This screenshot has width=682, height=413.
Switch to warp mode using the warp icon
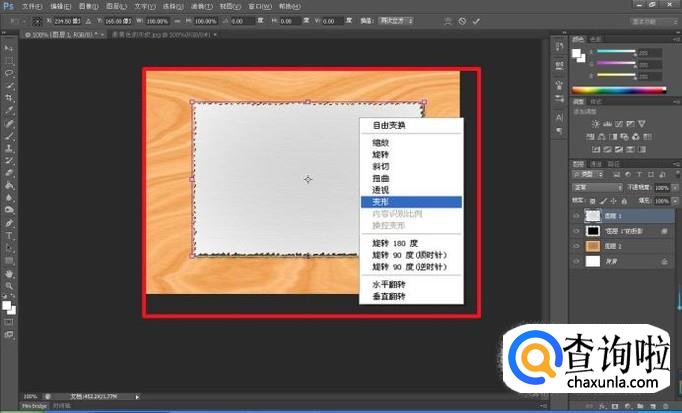(447, 20)
